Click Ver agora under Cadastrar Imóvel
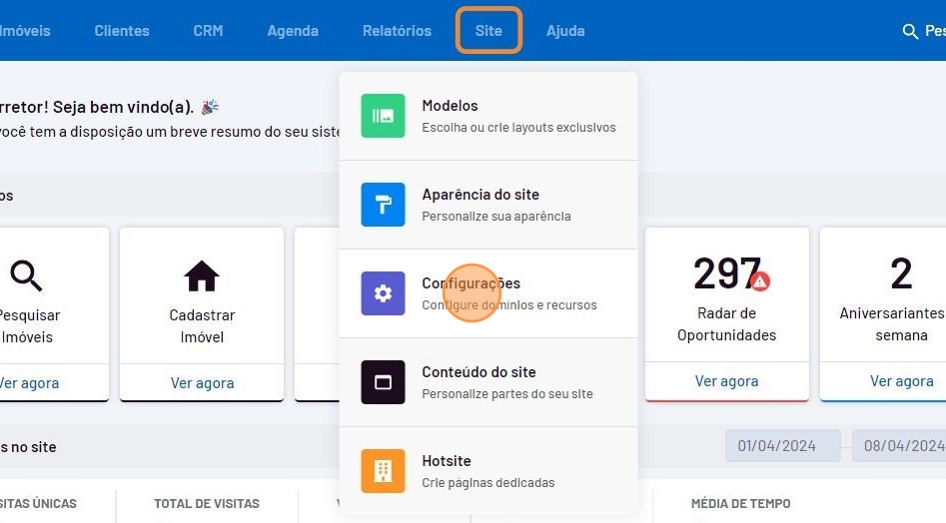The image size is (946, 523). pos(202,382)
